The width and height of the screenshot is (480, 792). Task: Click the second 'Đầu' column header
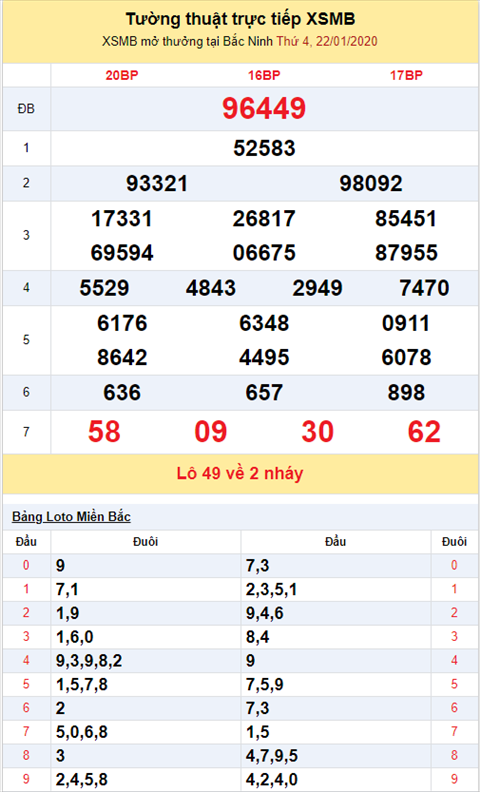click(x=335, y=542)
